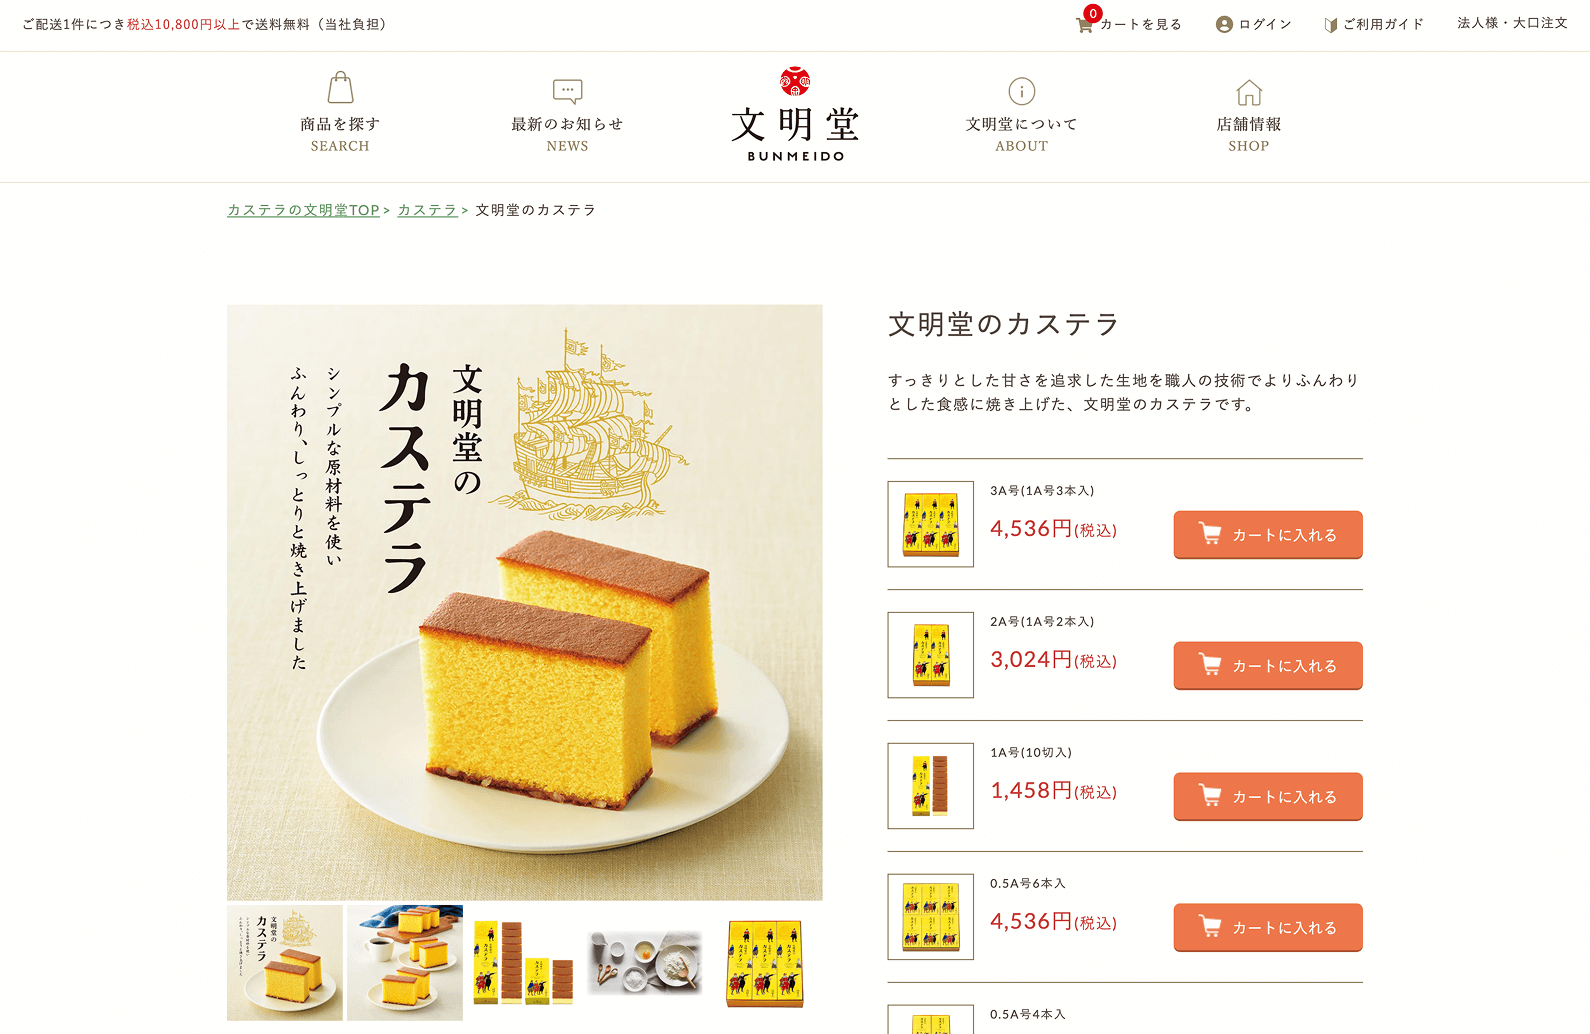Click the SHOP house icon
Screen dimensions: 1590x1034
click(1249, 92)
